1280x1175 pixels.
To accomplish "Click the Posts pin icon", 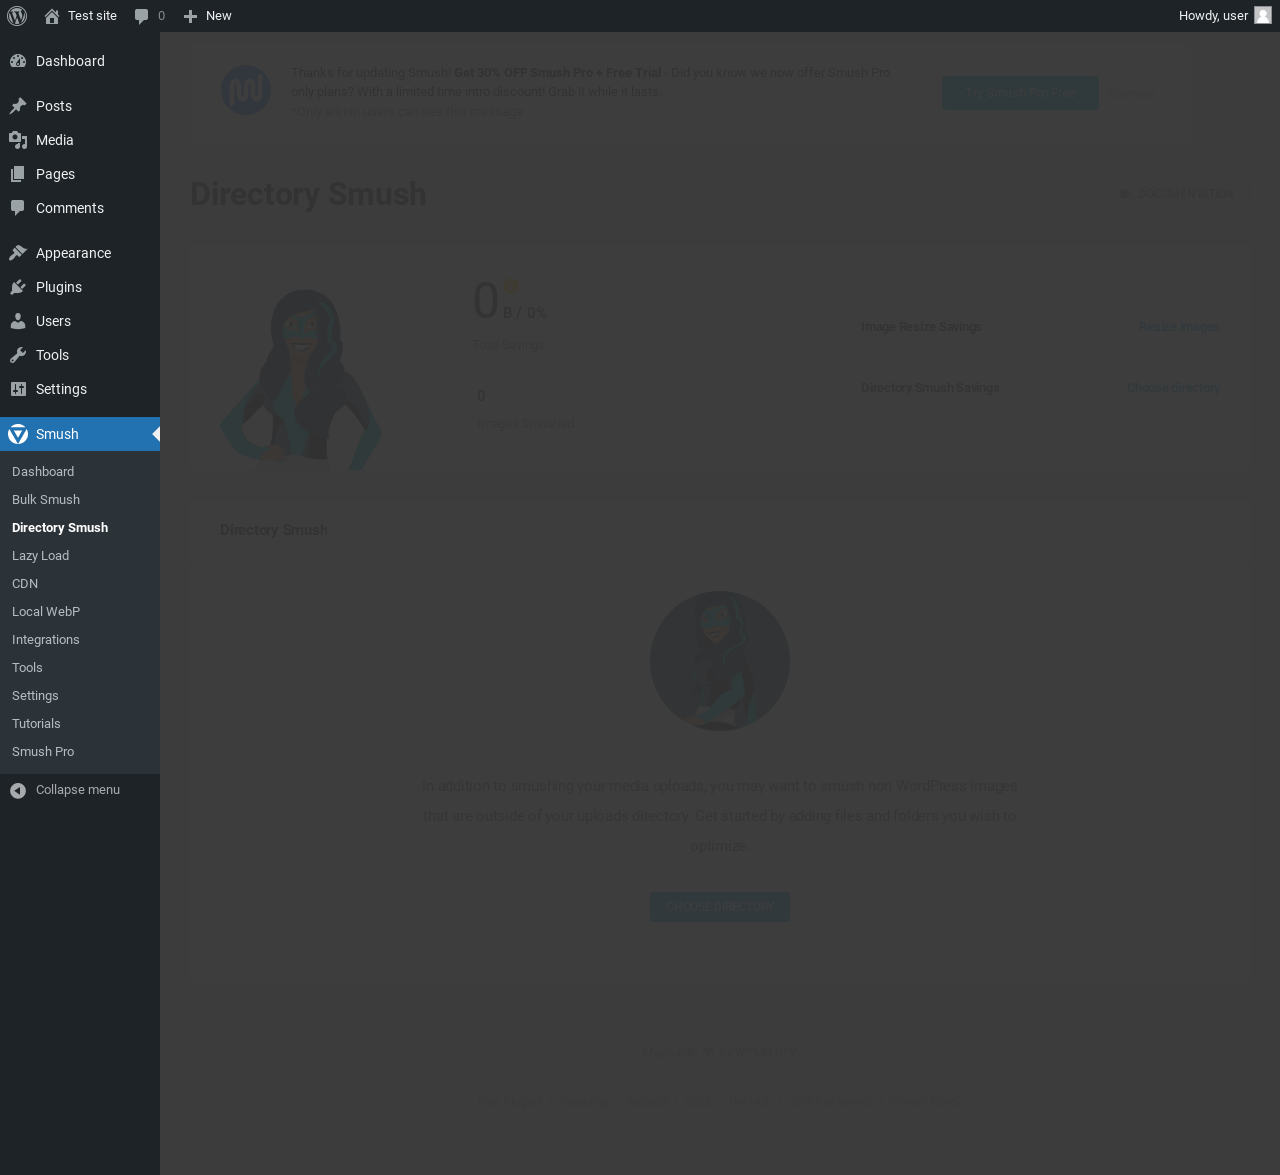I will click(x=18, y=106).
